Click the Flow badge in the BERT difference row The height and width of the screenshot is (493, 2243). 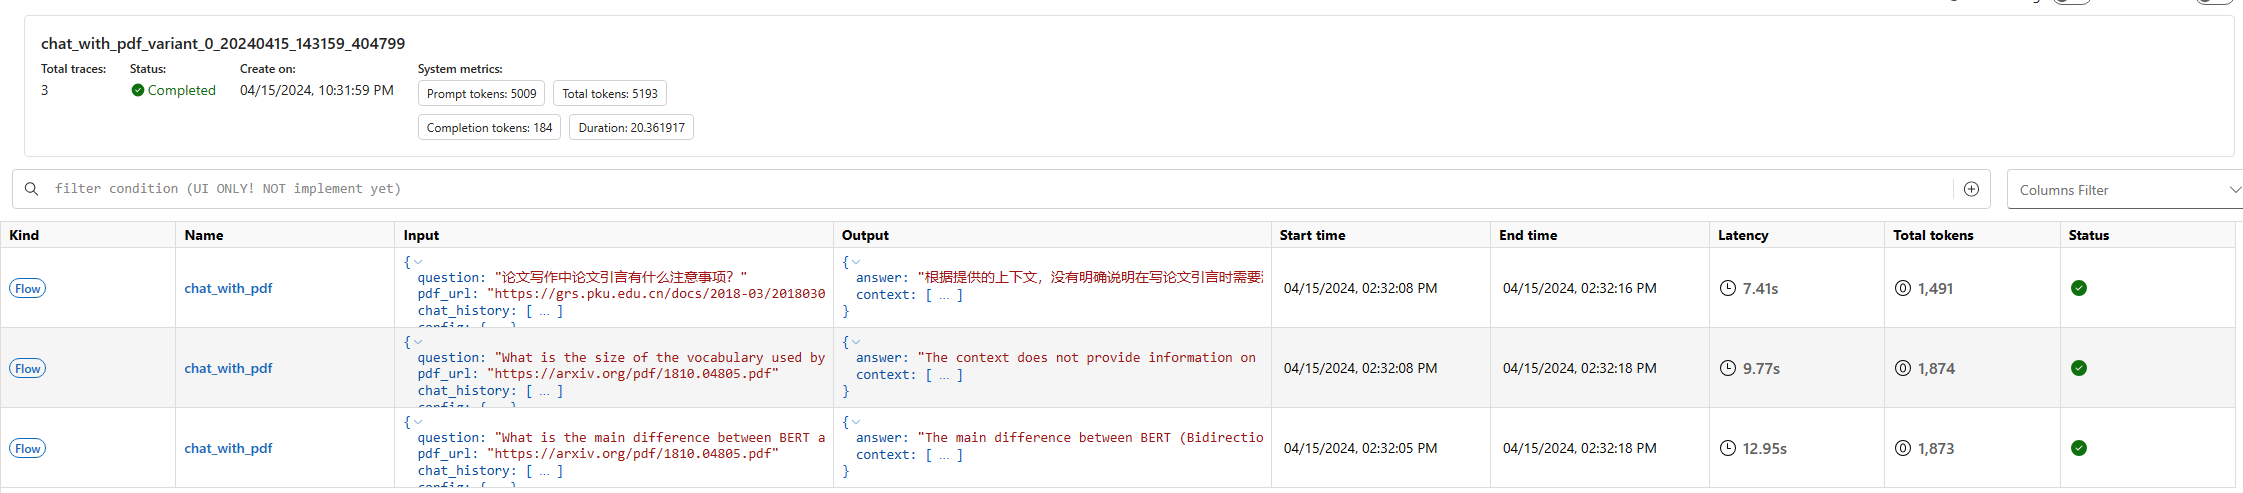tap(28, 449)
